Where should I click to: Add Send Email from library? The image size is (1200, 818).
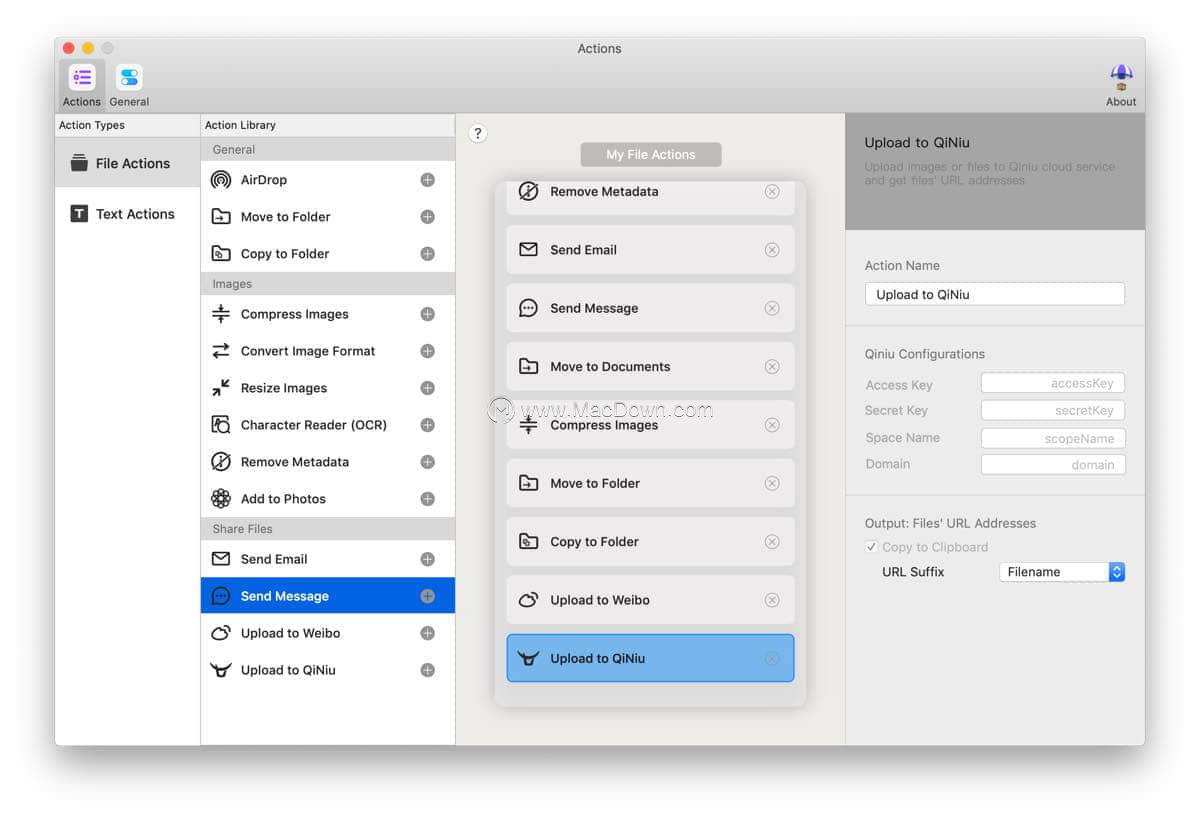click(x=428, y=559)
